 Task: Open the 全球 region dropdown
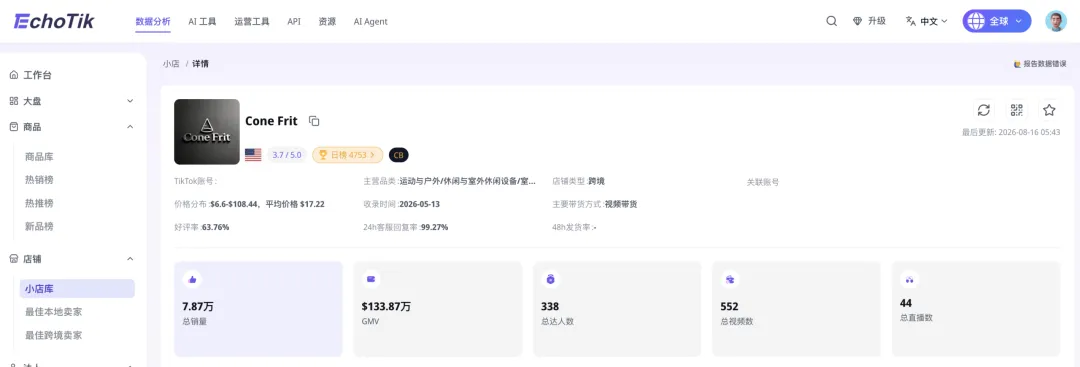[x=997, y=21]
